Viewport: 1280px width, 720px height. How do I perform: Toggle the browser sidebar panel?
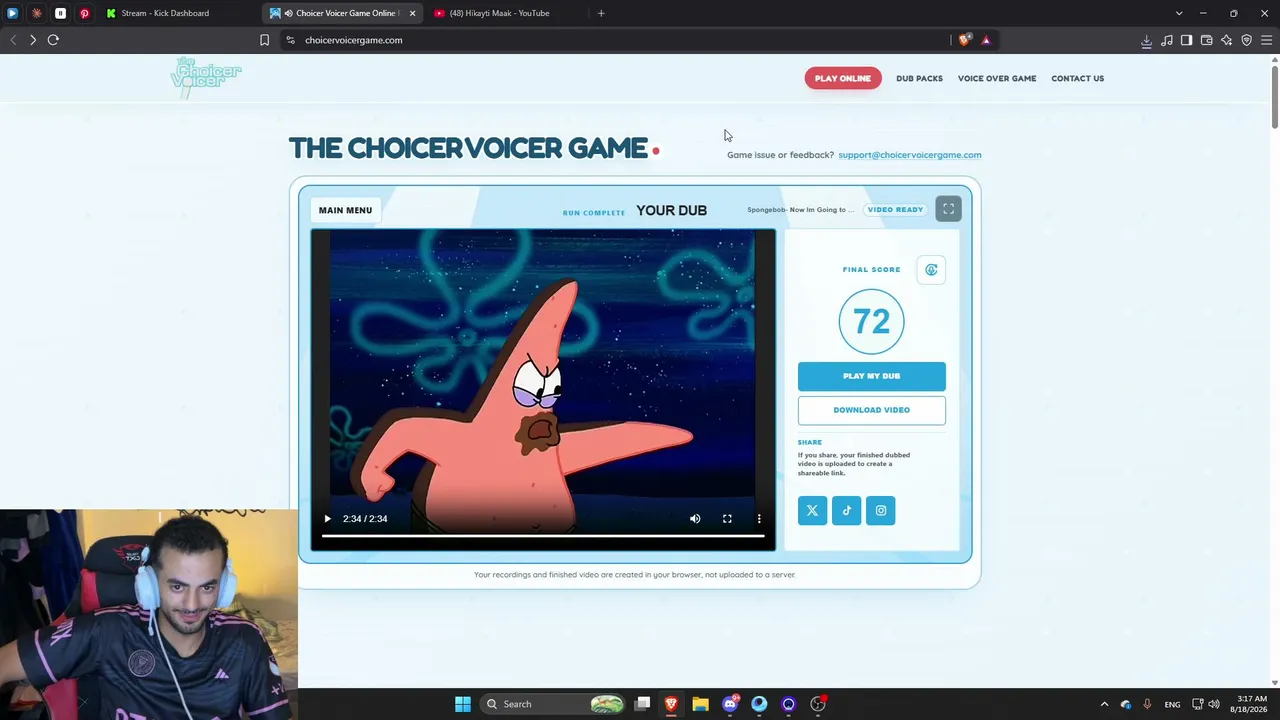(1186, 40)
